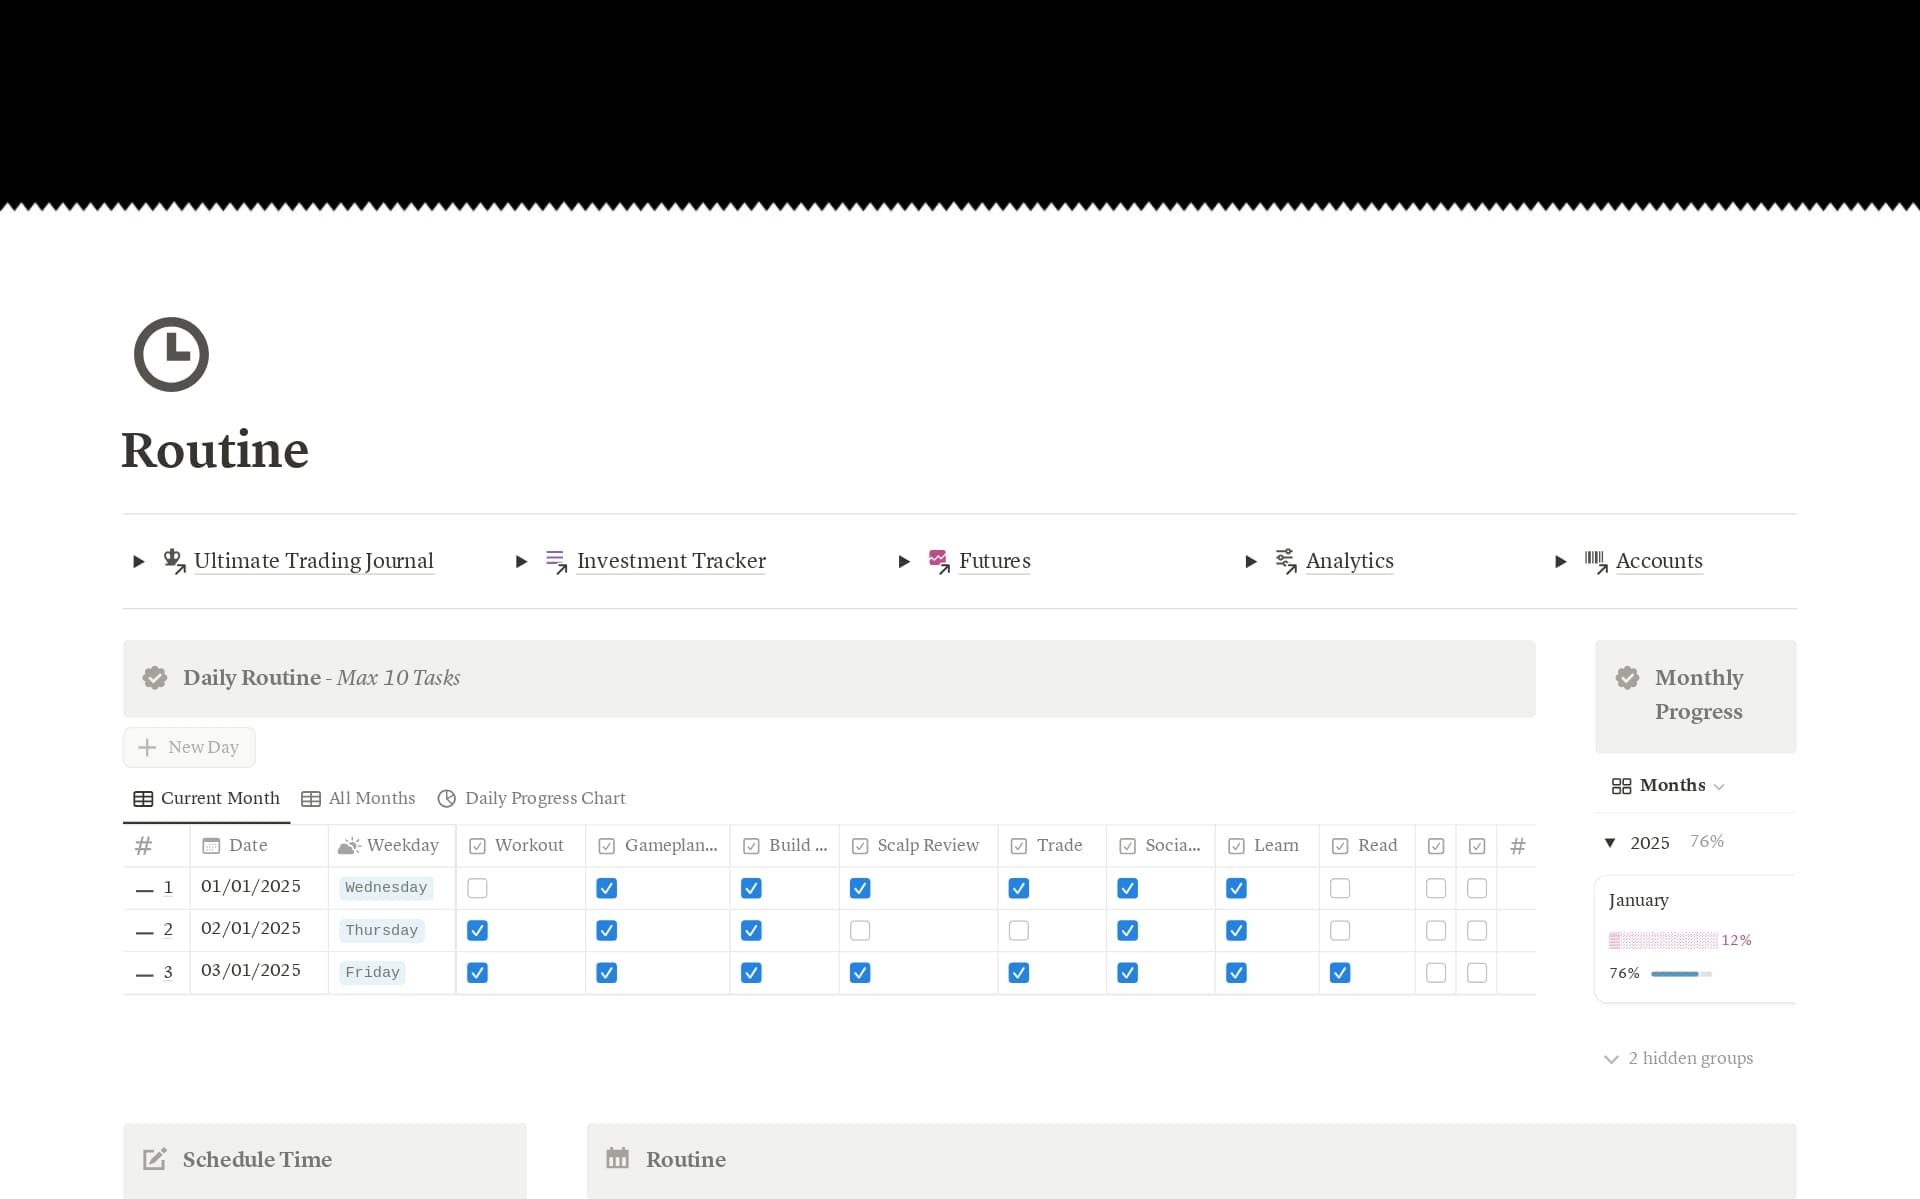Switch to the All Months tab
Screen dimensions: 1920x1199
[x=358, y=799]
